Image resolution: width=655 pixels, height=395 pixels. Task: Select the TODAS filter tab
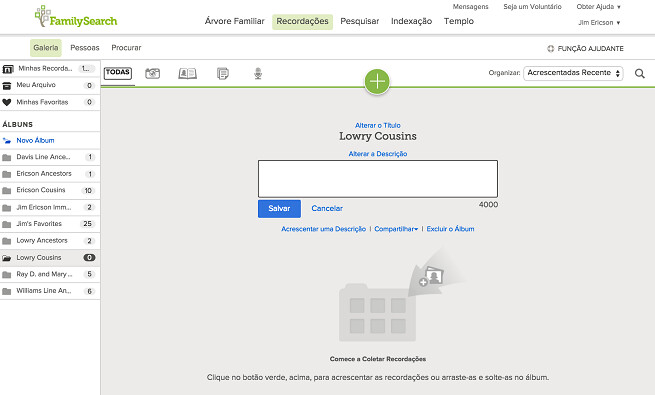click(118, 73)
